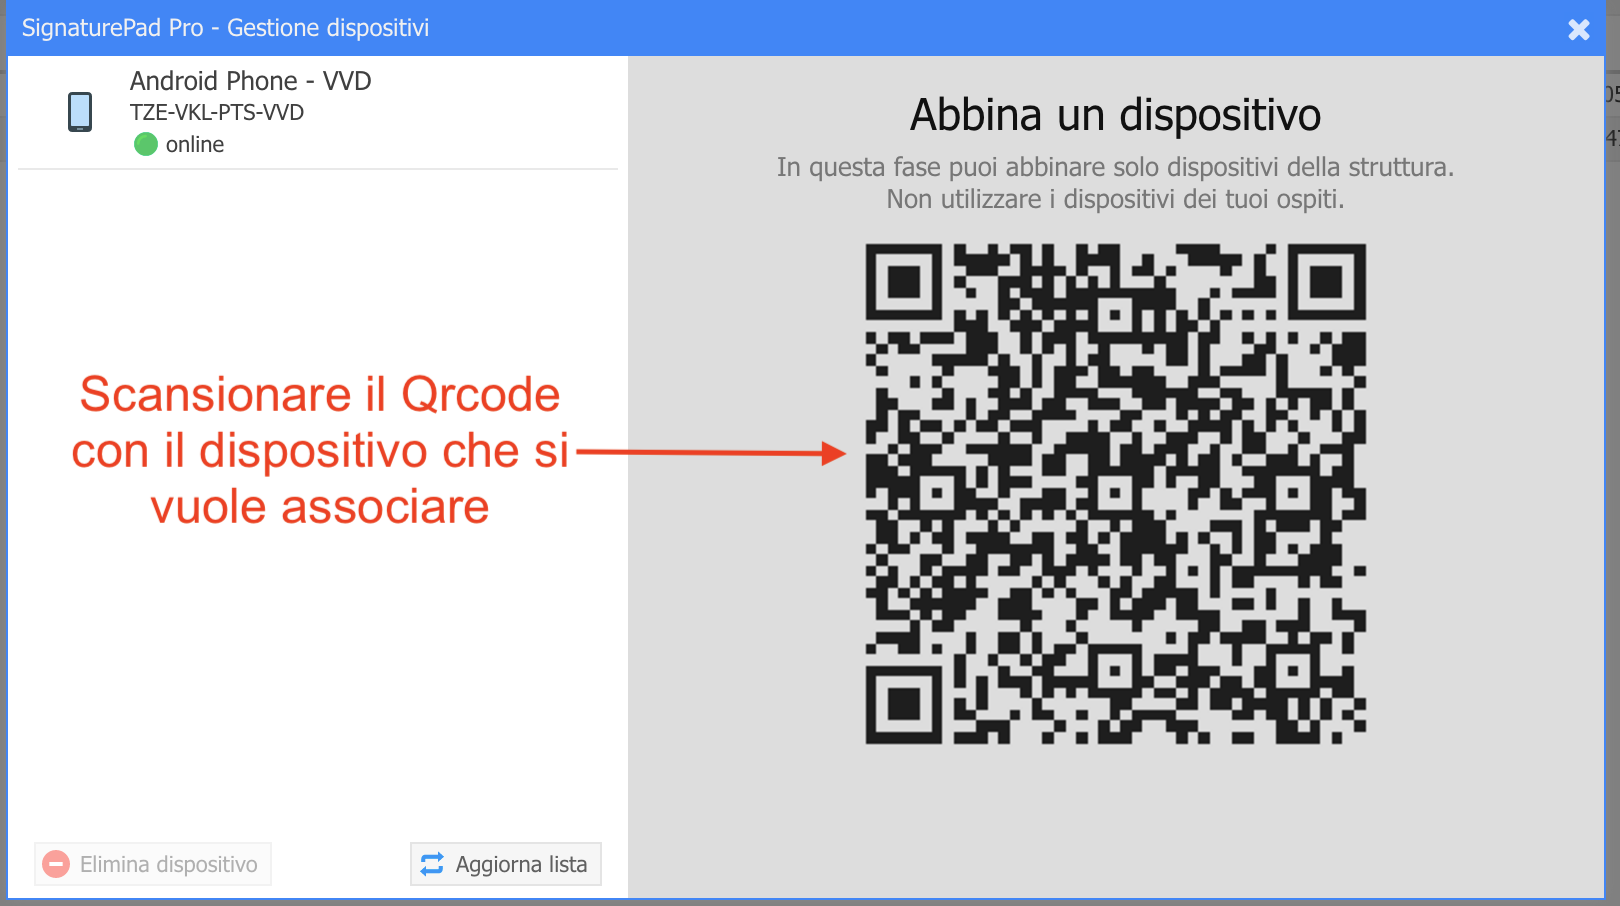Click the Abbina un dispositivo heading
The width and height of the screenshot is (1620, 906).
click(x=1116, y=115)
